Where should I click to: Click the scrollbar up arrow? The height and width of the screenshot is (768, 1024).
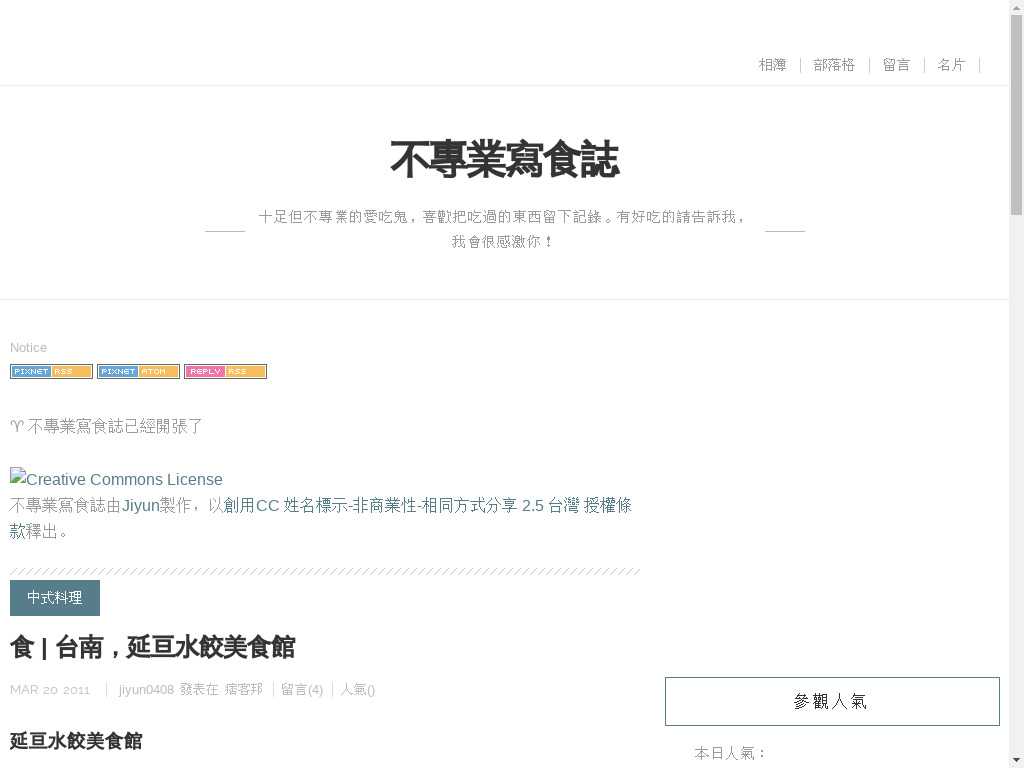(x=1016, y=8)
